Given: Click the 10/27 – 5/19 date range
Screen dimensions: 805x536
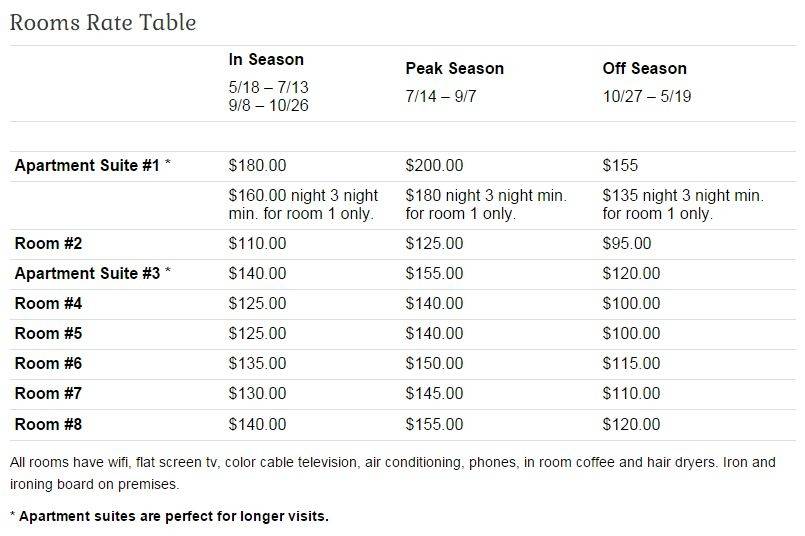Looking at the screenshot, I should coord(647,97).
